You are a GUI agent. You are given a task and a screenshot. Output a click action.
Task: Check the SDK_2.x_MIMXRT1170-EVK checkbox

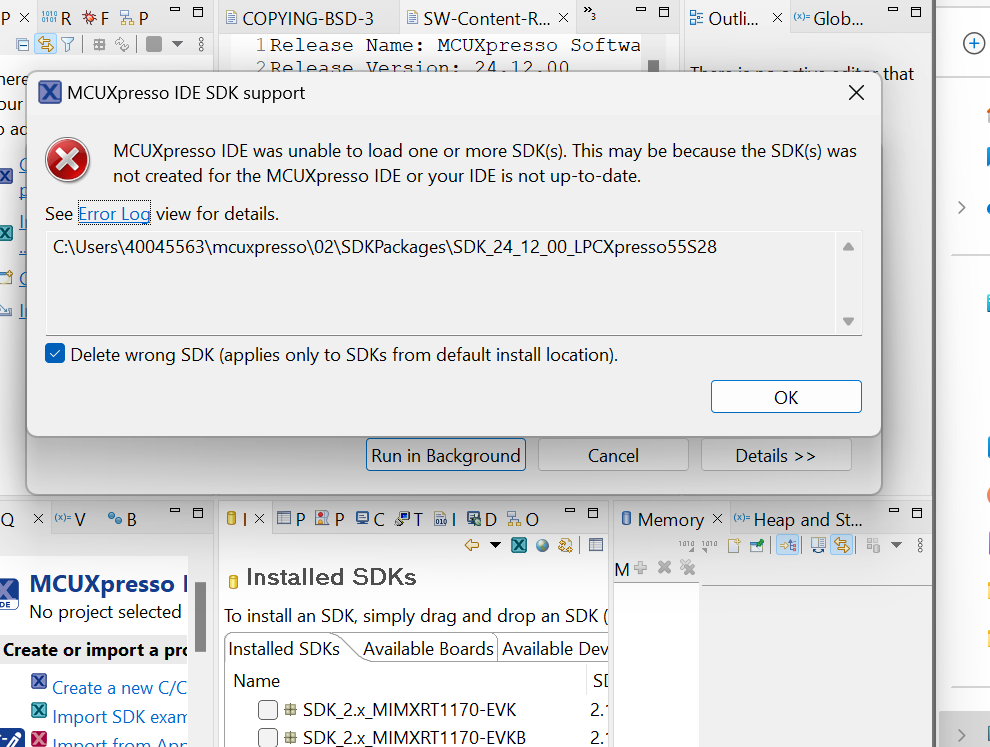(268, 709)
